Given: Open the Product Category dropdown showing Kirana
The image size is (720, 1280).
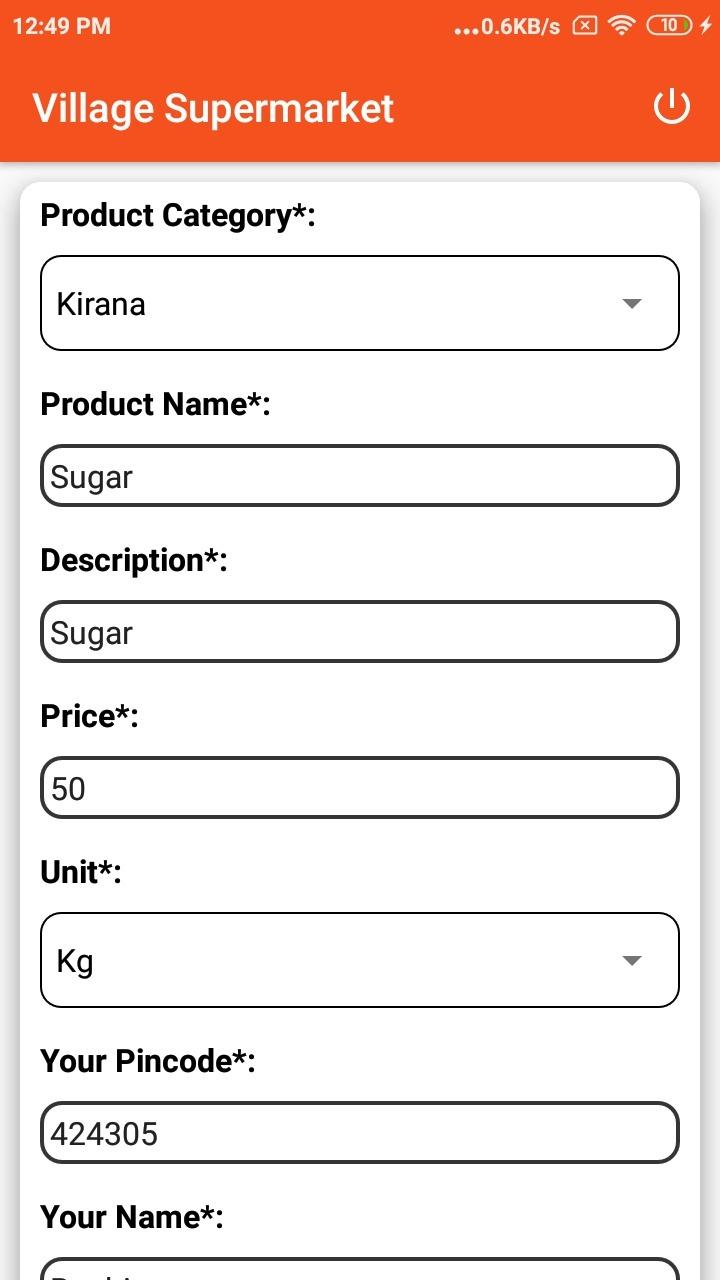Looking at the screenshot, I should pos(360,303).
